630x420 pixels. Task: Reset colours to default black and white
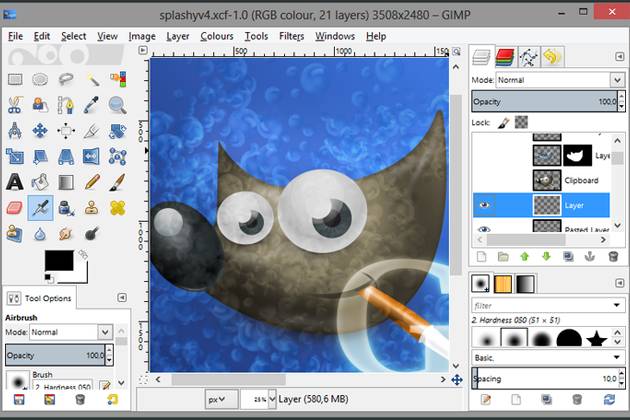[49, 278]
